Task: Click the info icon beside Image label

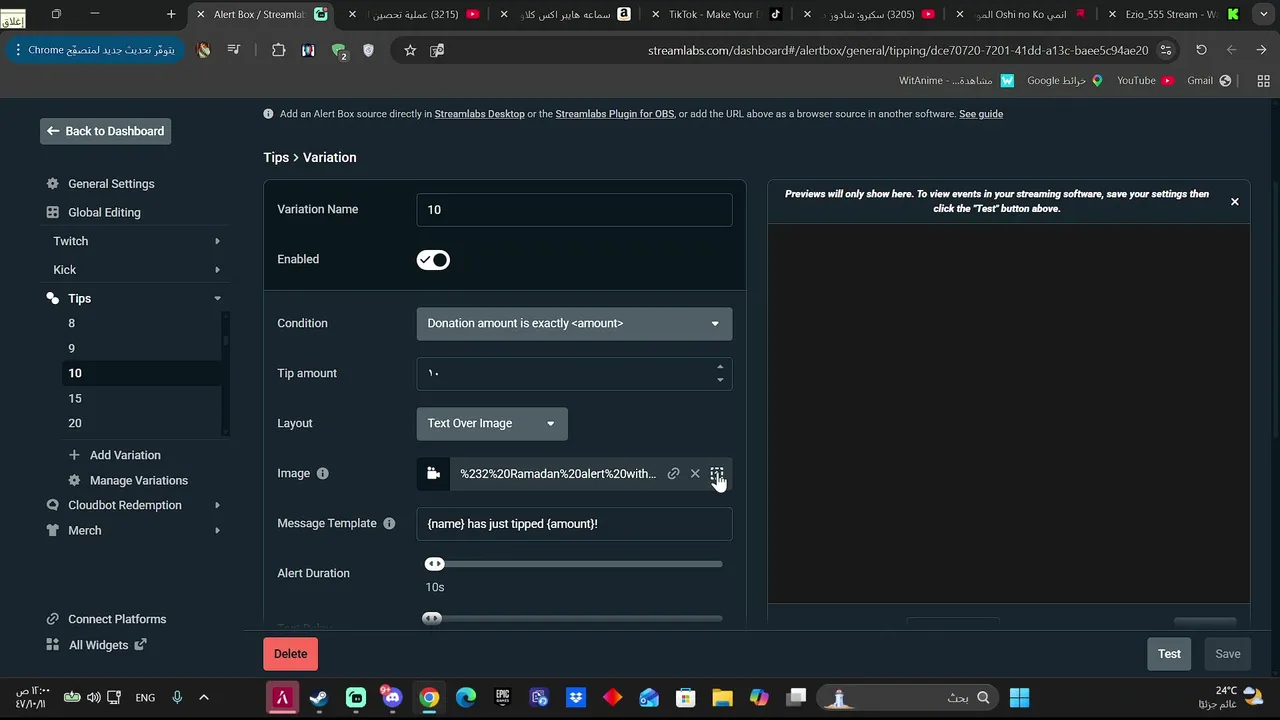Action: (322, 474)
